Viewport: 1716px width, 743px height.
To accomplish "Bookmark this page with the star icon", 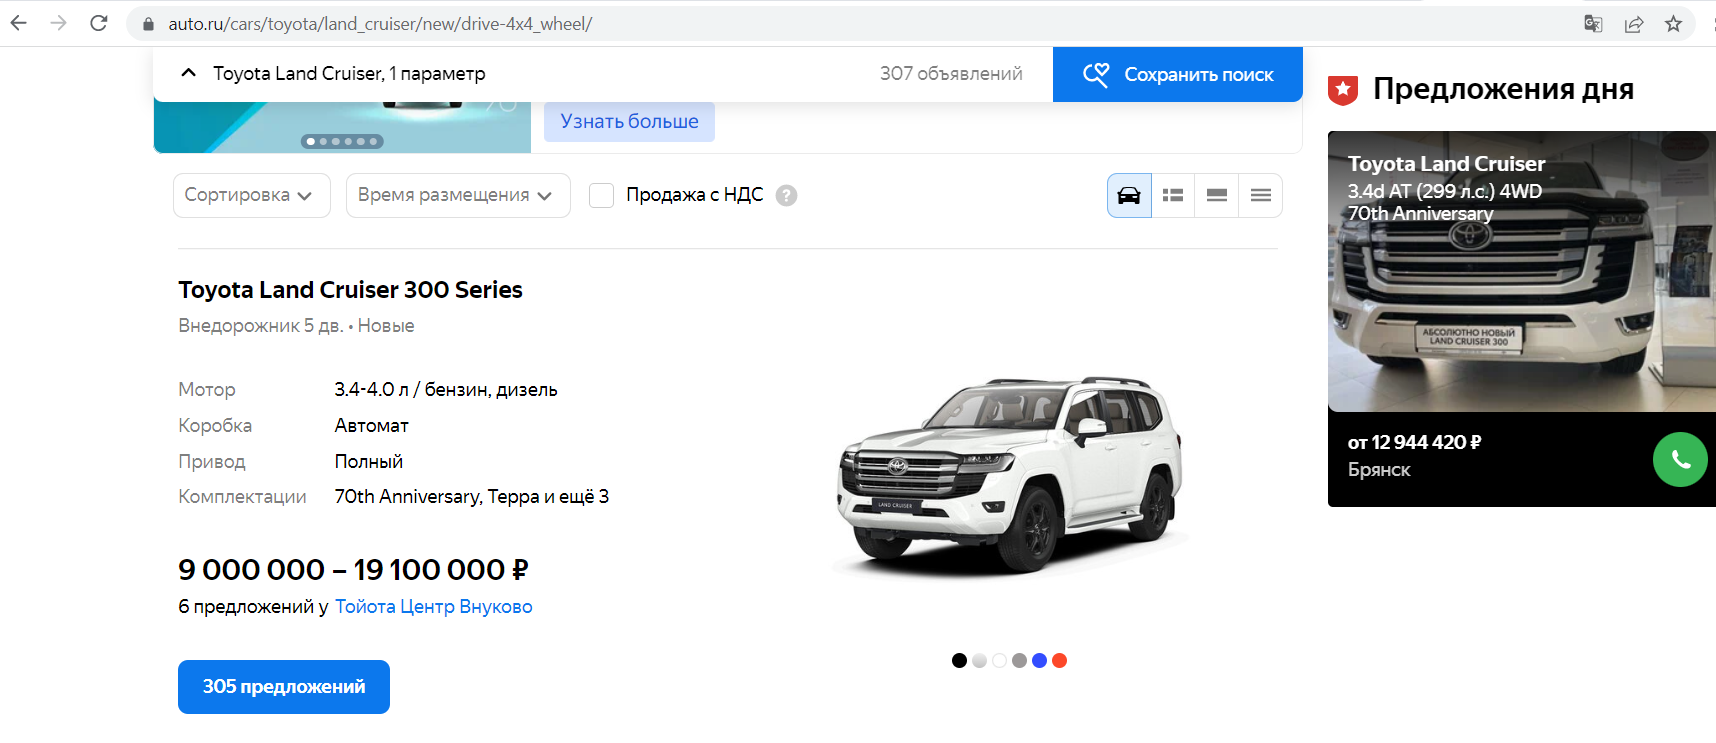I will (x=1674, y=24).
